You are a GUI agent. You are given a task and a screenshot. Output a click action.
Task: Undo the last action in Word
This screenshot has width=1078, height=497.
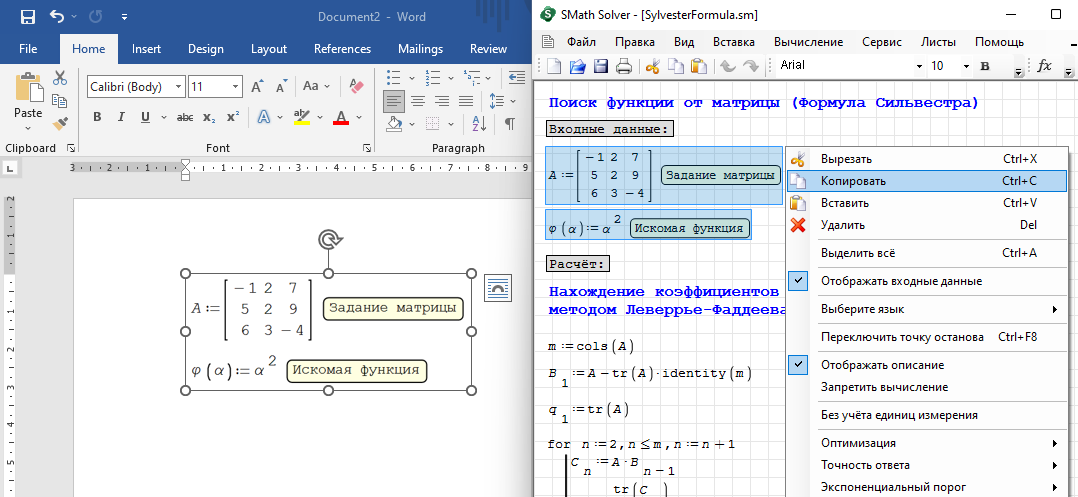(56, 16)
